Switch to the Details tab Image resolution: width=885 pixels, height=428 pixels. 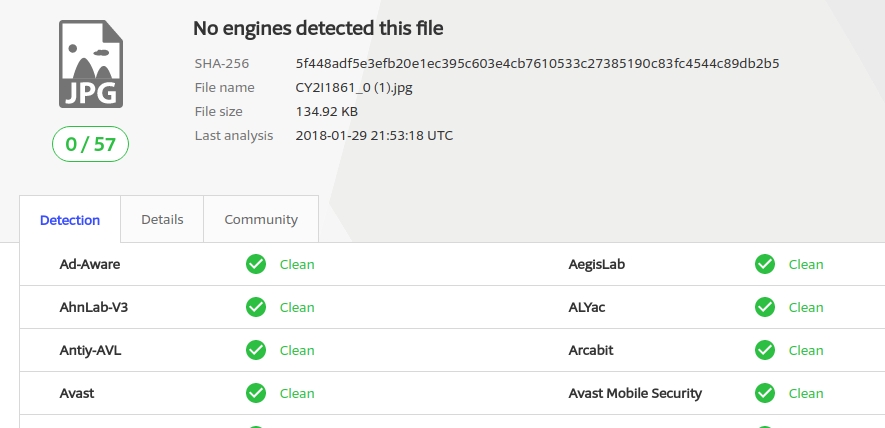click(162, 219)
